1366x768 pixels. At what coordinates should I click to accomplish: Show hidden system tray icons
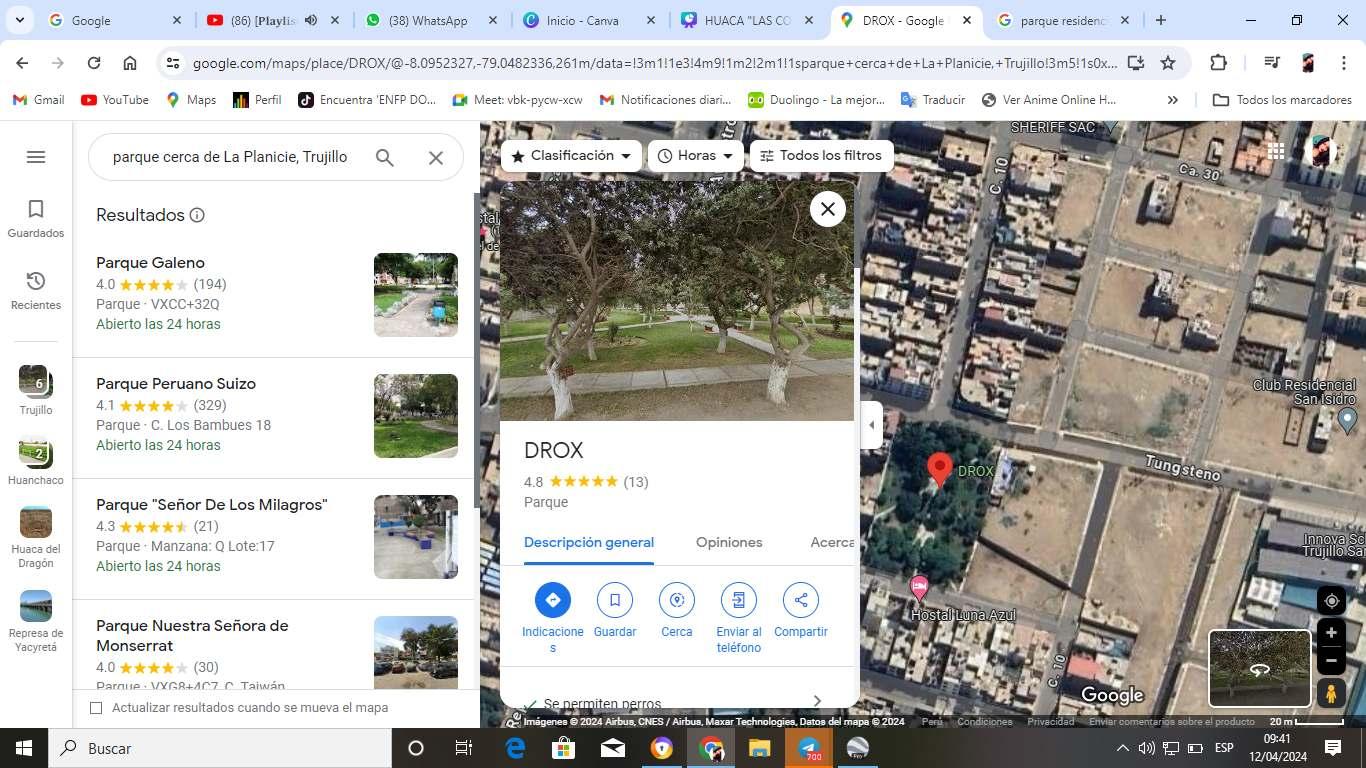coord(1122,748)
